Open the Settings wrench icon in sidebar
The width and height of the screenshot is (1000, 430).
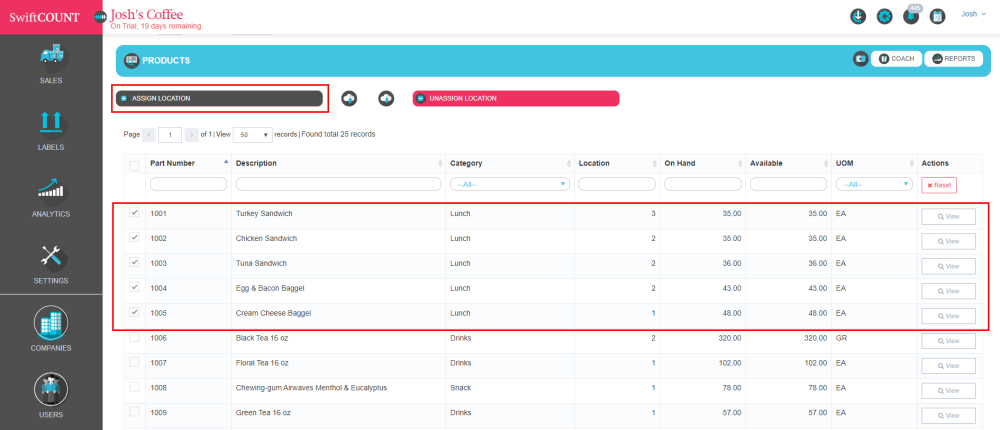[x=51, y=256]
